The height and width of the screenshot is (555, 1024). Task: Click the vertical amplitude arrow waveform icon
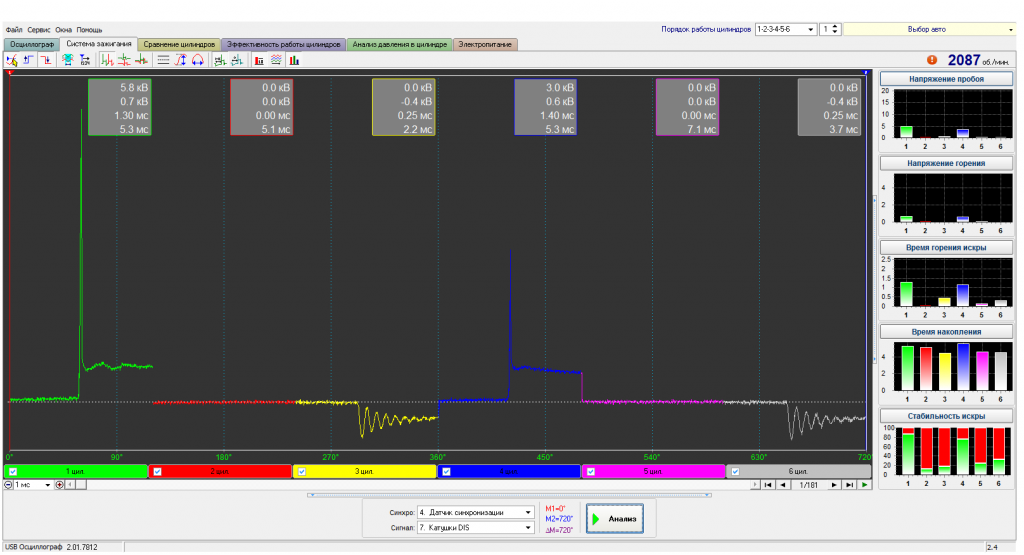coord(180,60)
